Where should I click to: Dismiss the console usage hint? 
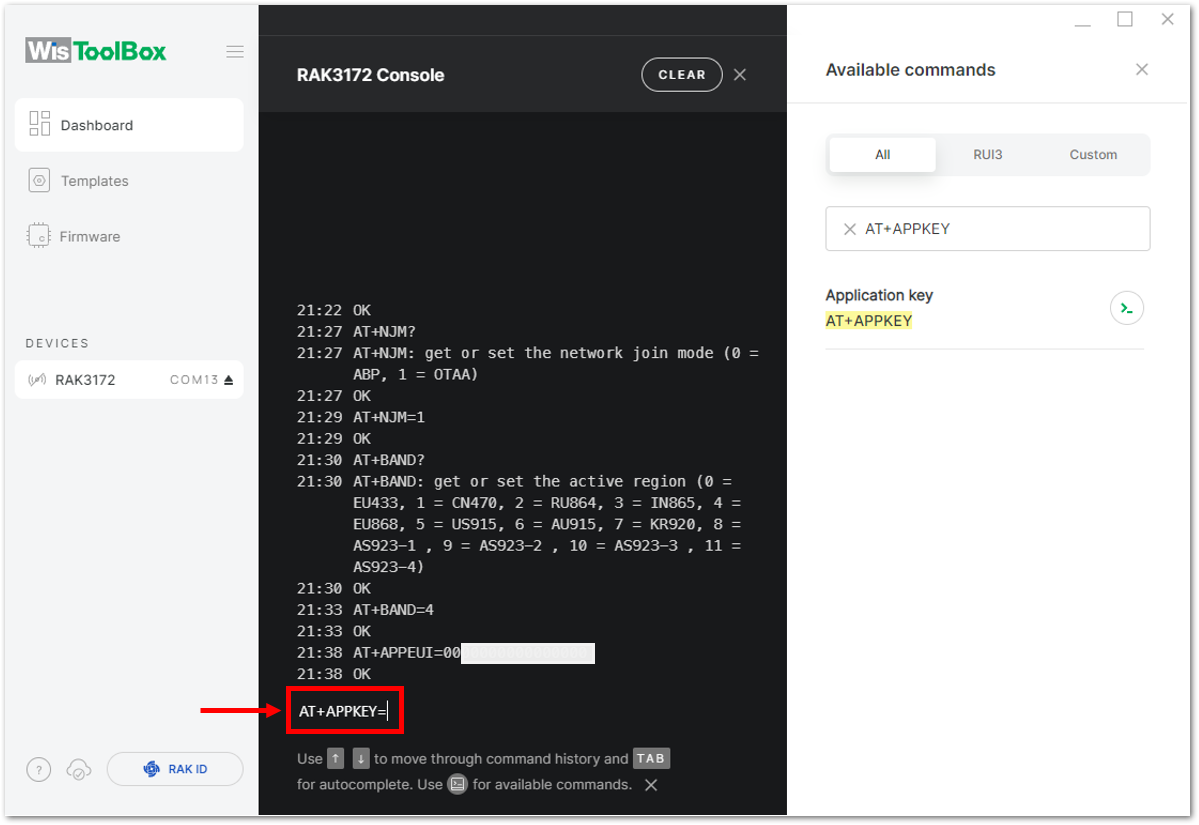(x=651, y=785)
